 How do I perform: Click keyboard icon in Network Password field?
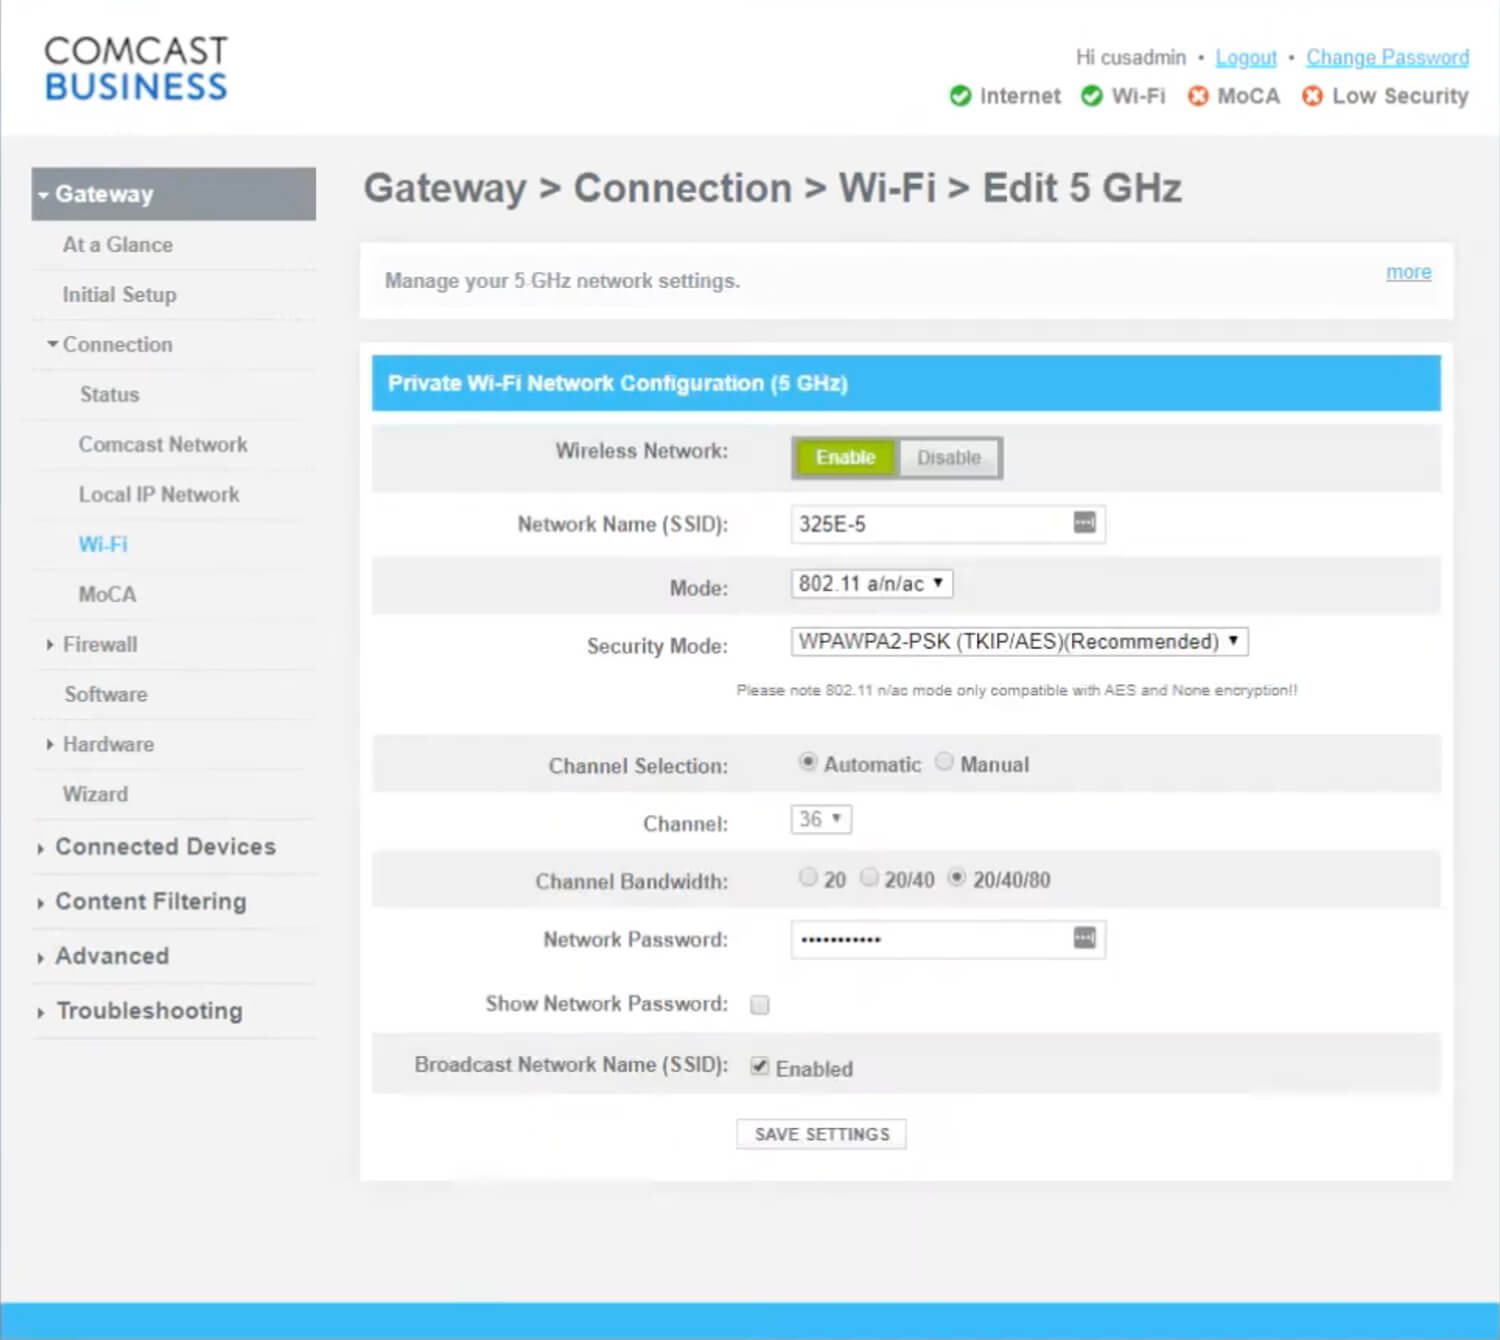point(1084,938)
